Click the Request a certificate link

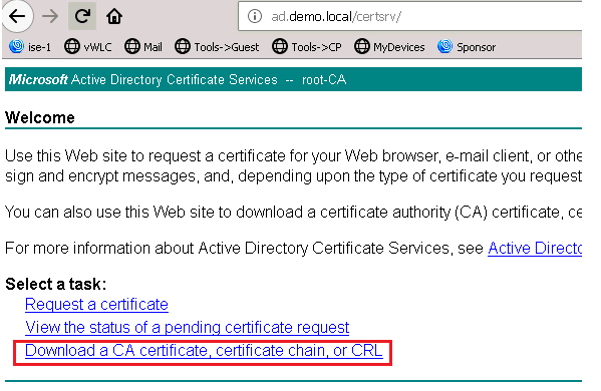pyautogui.click(x=97, y=305)
